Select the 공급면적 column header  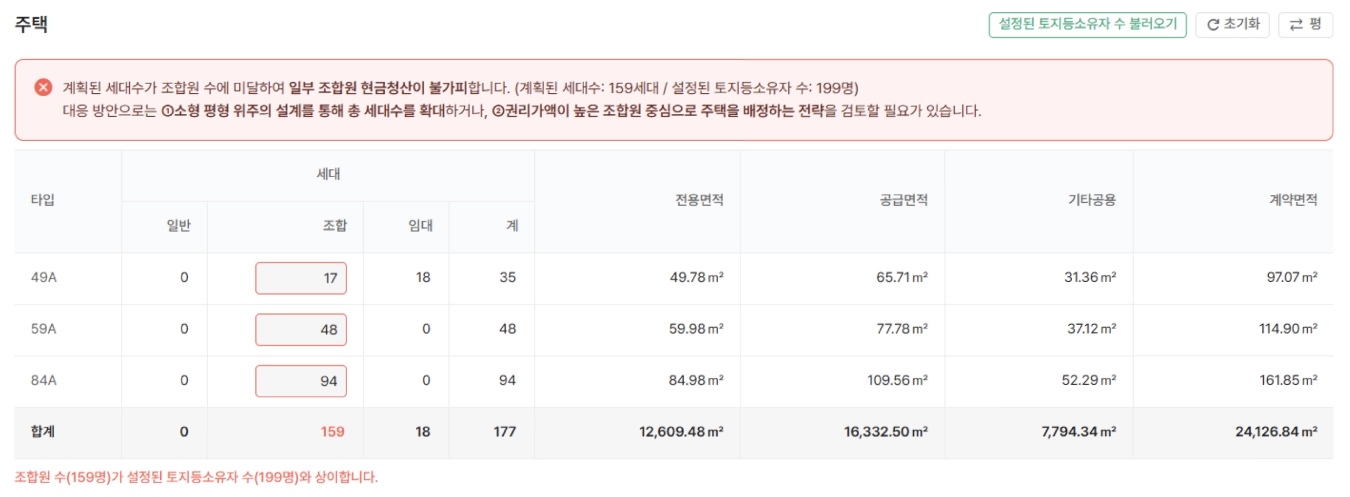pyautogui.click(x=903, y=200)
